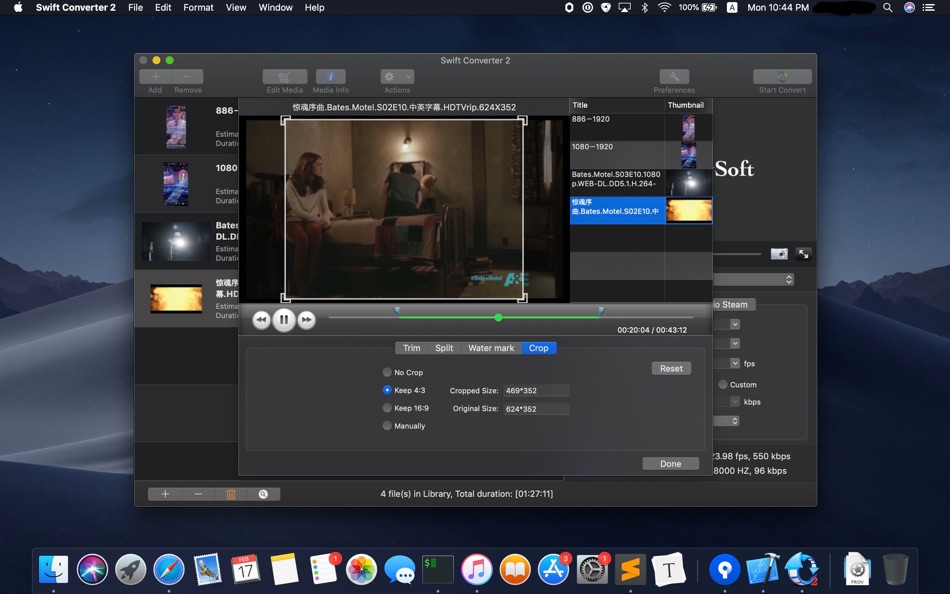Take a snapshot with the camera icon
Screen dimensions: 950x594
(779, 254)
